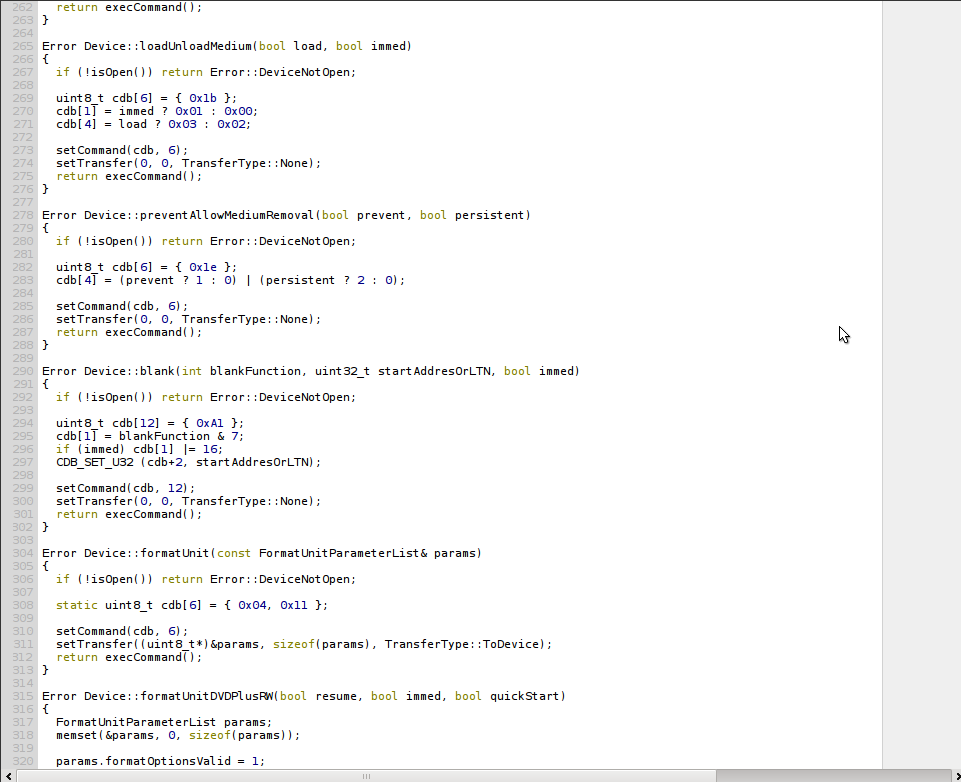The height and width of the screenshot is (782, 961).
Task: Click 'params.formatOptionsValid' on line 320
Action: tap(143, 761)
